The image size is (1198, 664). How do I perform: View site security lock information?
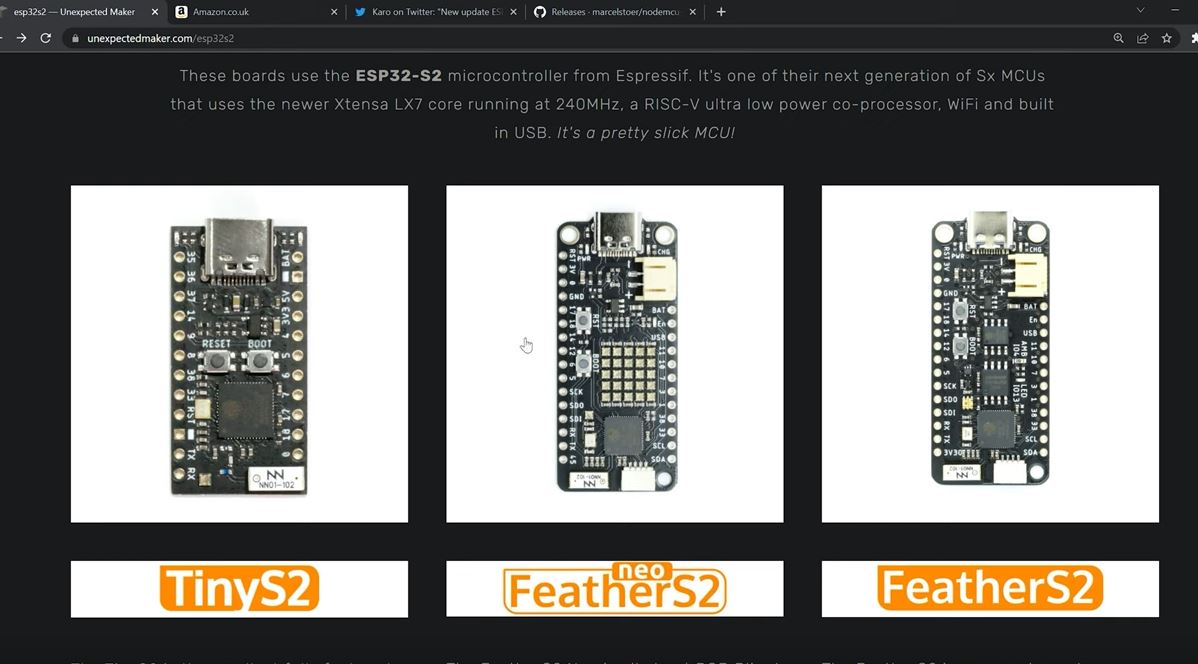point(75,38)
